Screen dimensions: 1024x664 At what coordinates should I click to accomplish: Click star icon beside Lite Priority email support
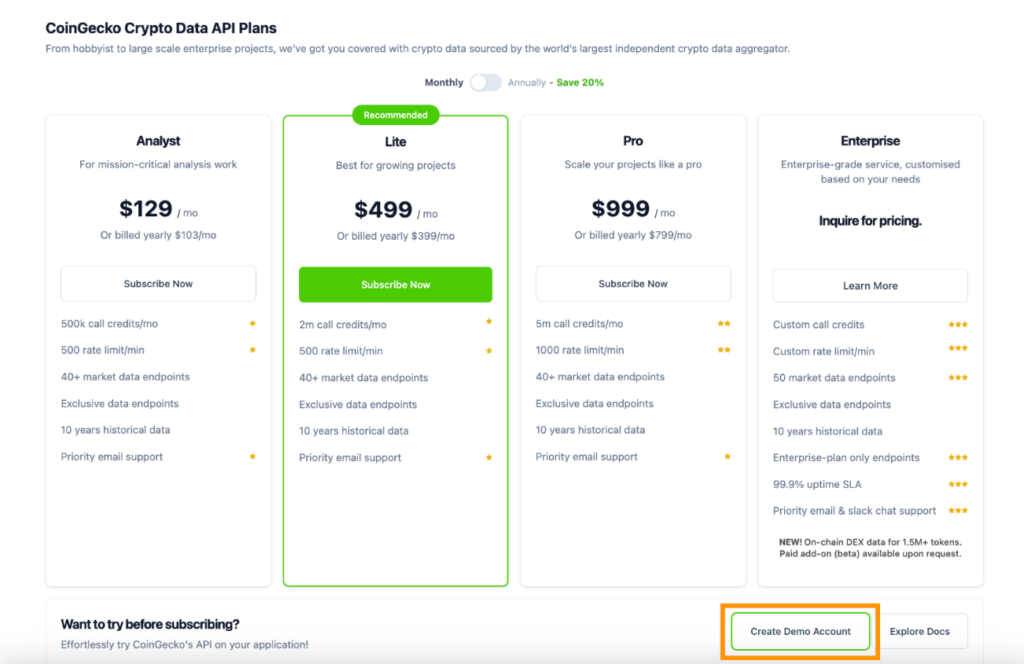click(x=489, y=458)
